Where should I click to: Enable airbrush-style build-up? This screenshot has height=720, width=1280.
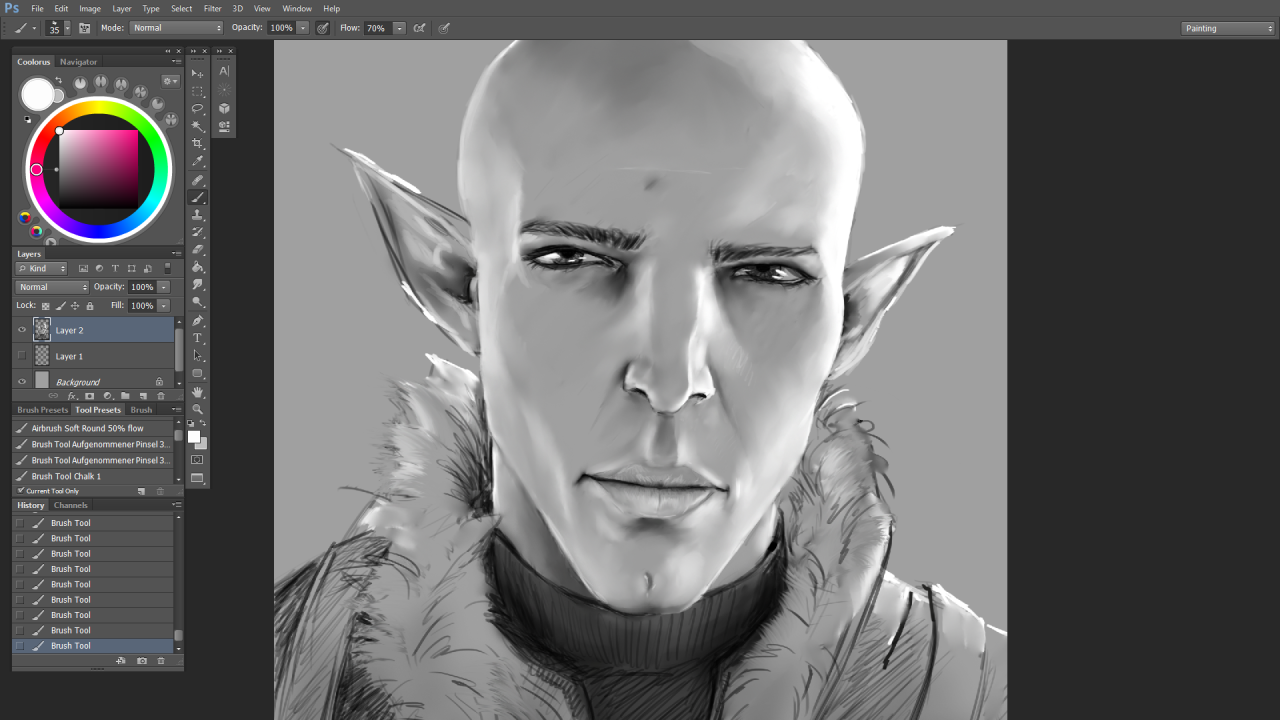[x=419, y=28]
